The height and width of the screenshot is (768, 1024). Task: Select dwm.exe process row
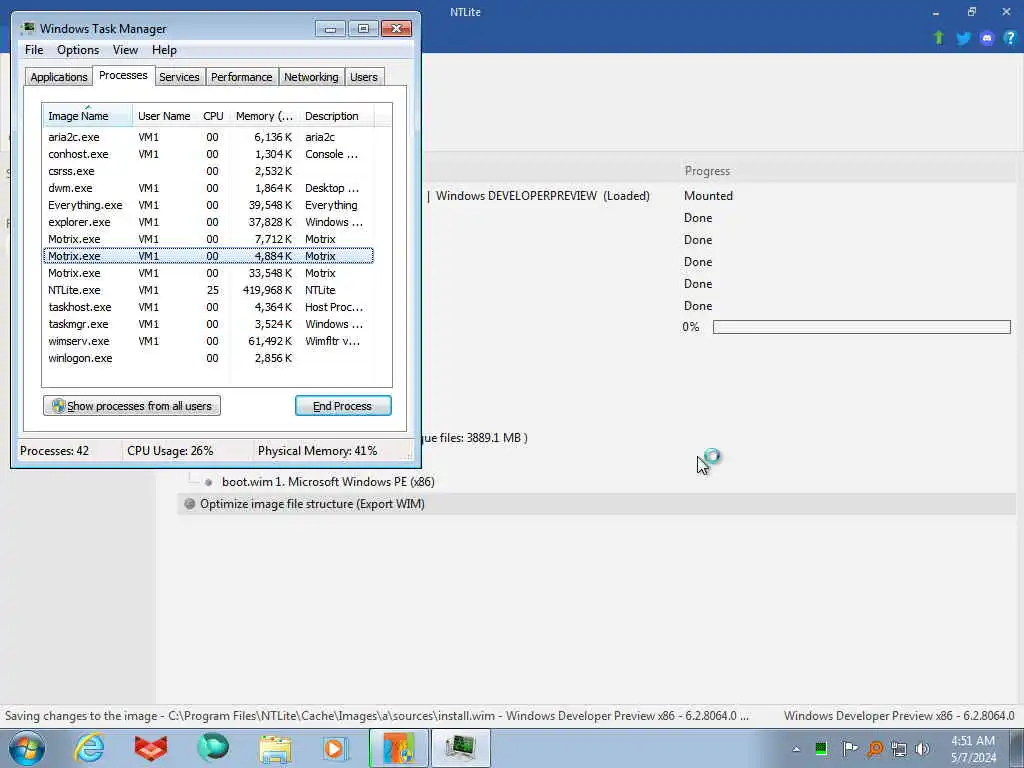[x=208, y=188]
